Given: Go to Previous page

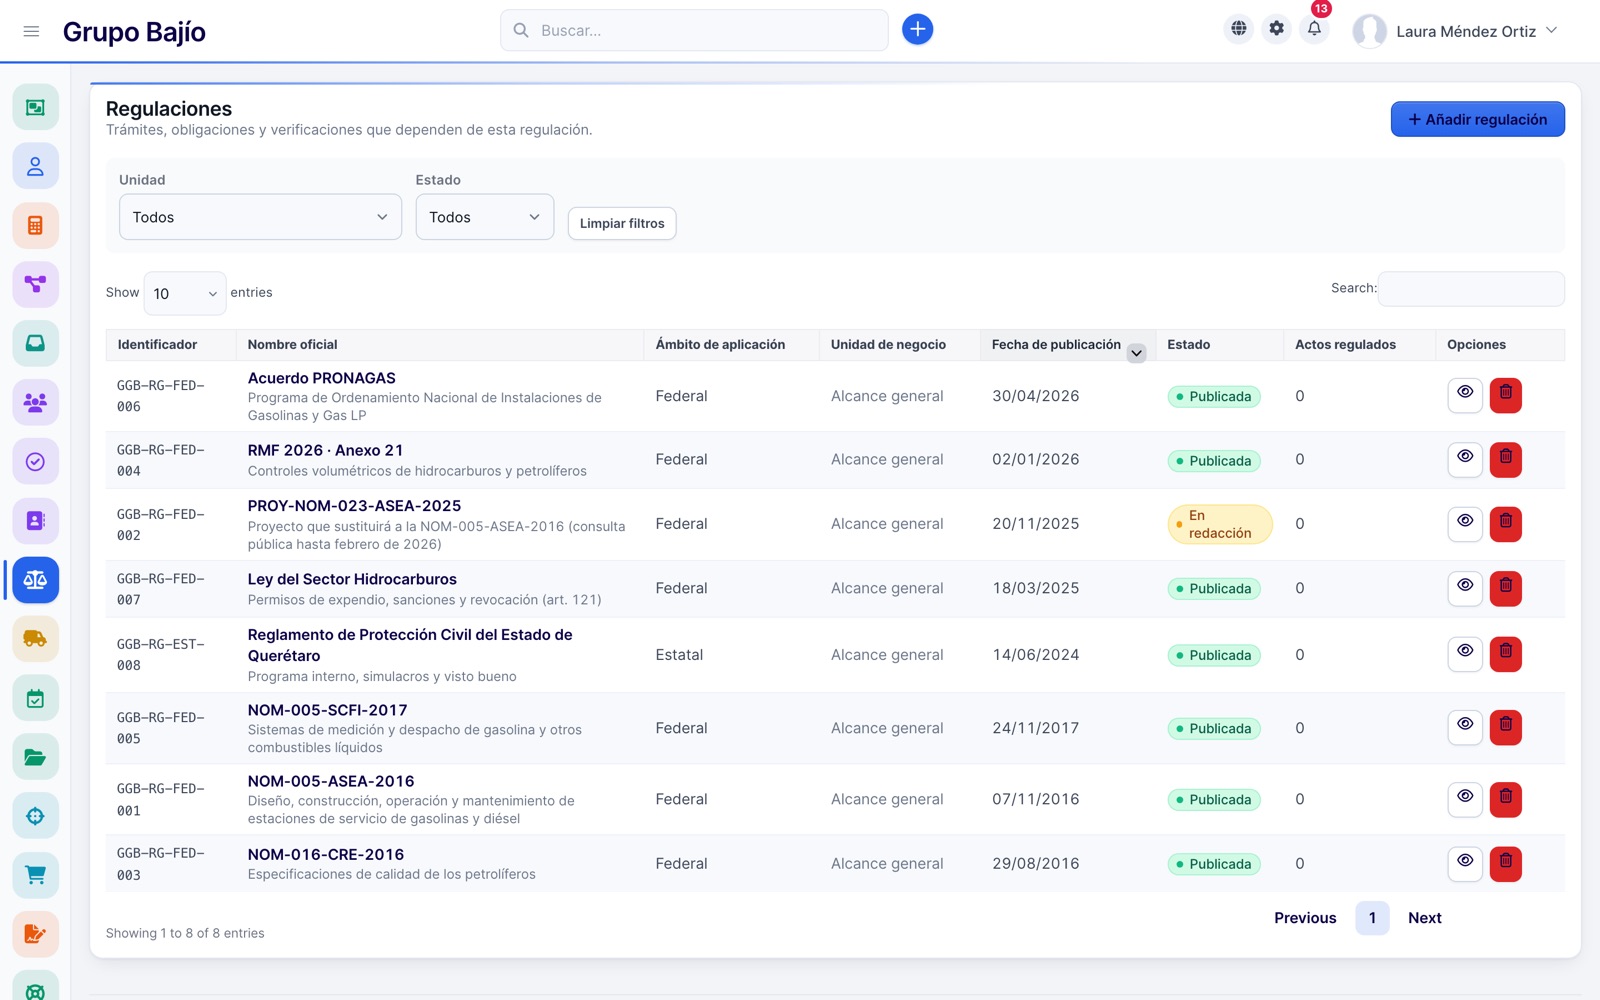Looking at the screenshot, I should pyautogui.click(x=1305, y=918).
